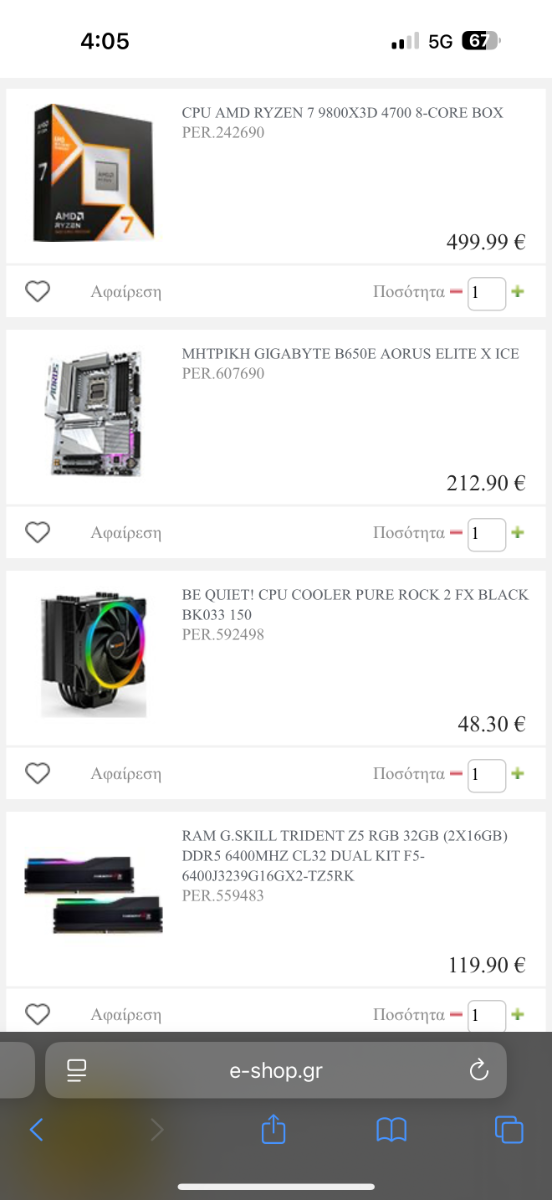
Task: Focus quantity field for Gigabyte motherboard
Action: click(x=487, y=533)
